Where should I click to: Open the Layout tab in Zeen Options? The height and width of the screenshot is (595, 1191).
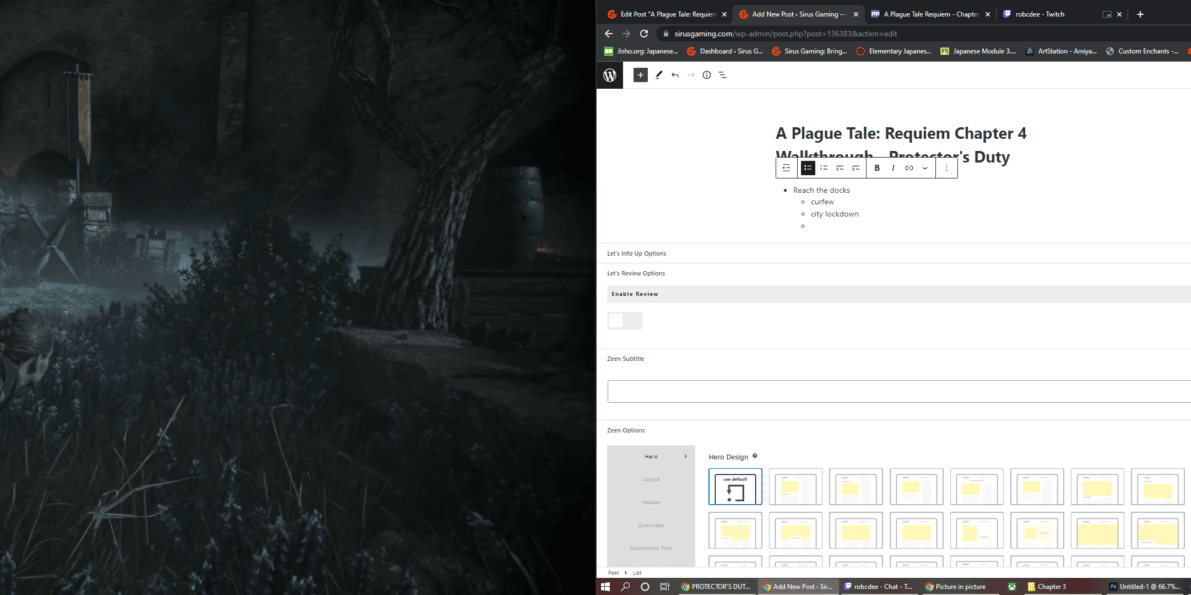click(x=651, y=479)
